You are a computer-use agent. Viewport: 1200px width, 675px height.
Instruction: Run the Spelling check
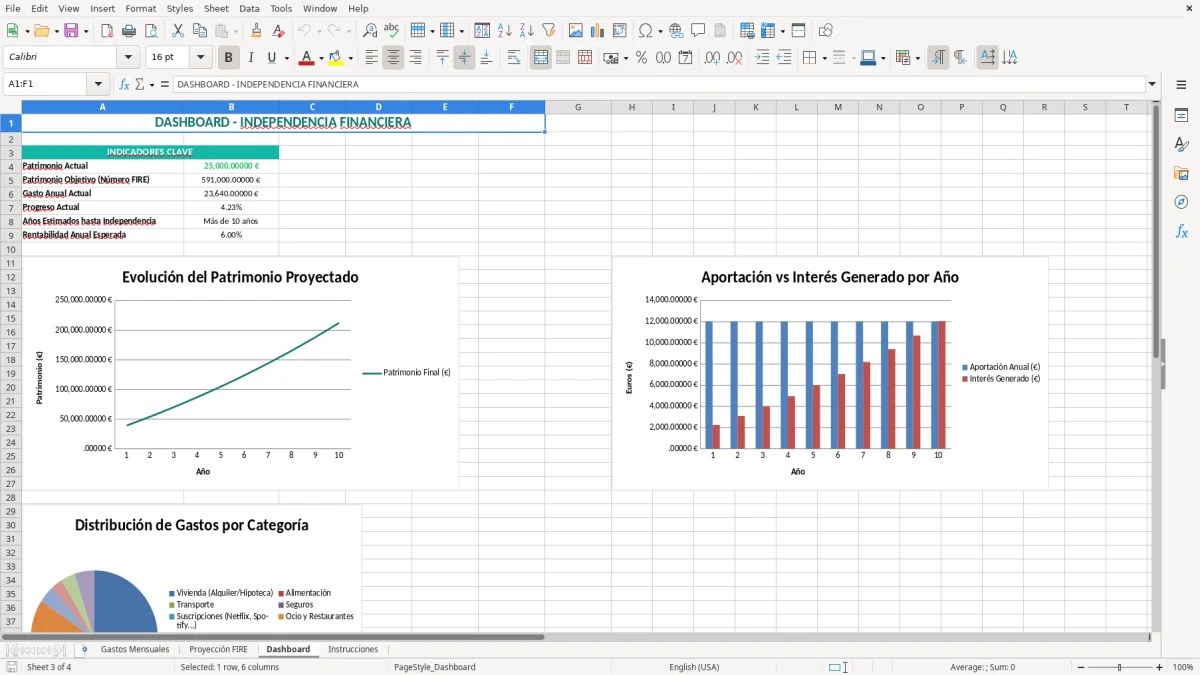391,31
